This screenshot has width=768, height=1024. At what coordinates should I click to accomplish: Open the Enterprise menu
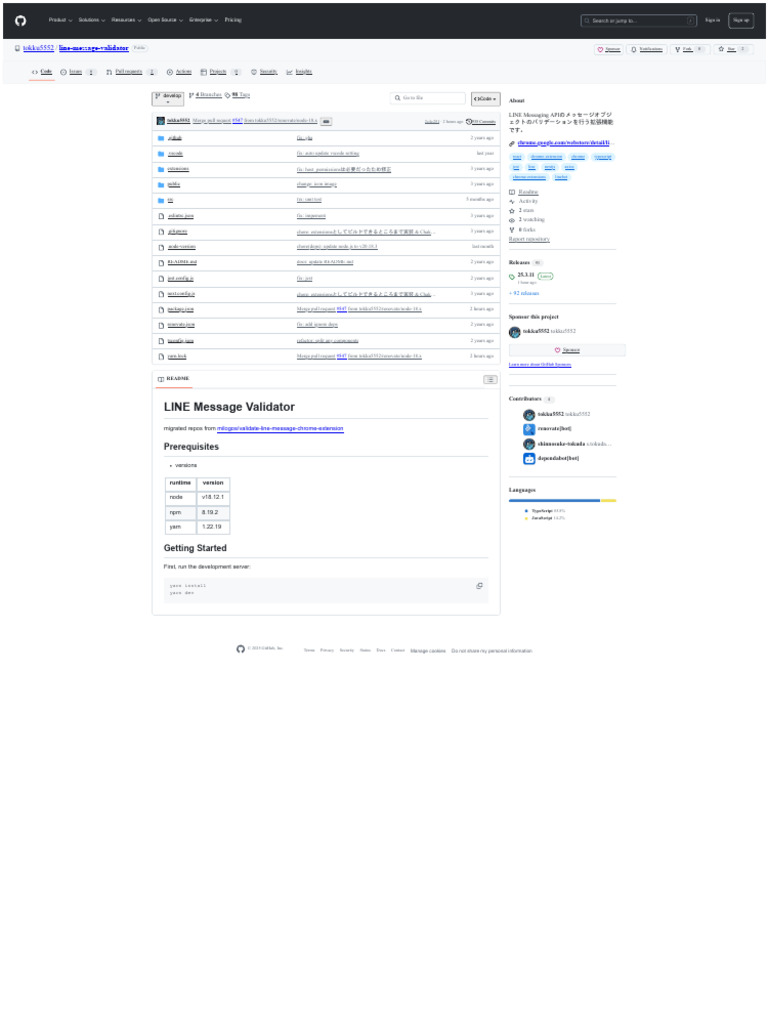click(x=203, y=20)
